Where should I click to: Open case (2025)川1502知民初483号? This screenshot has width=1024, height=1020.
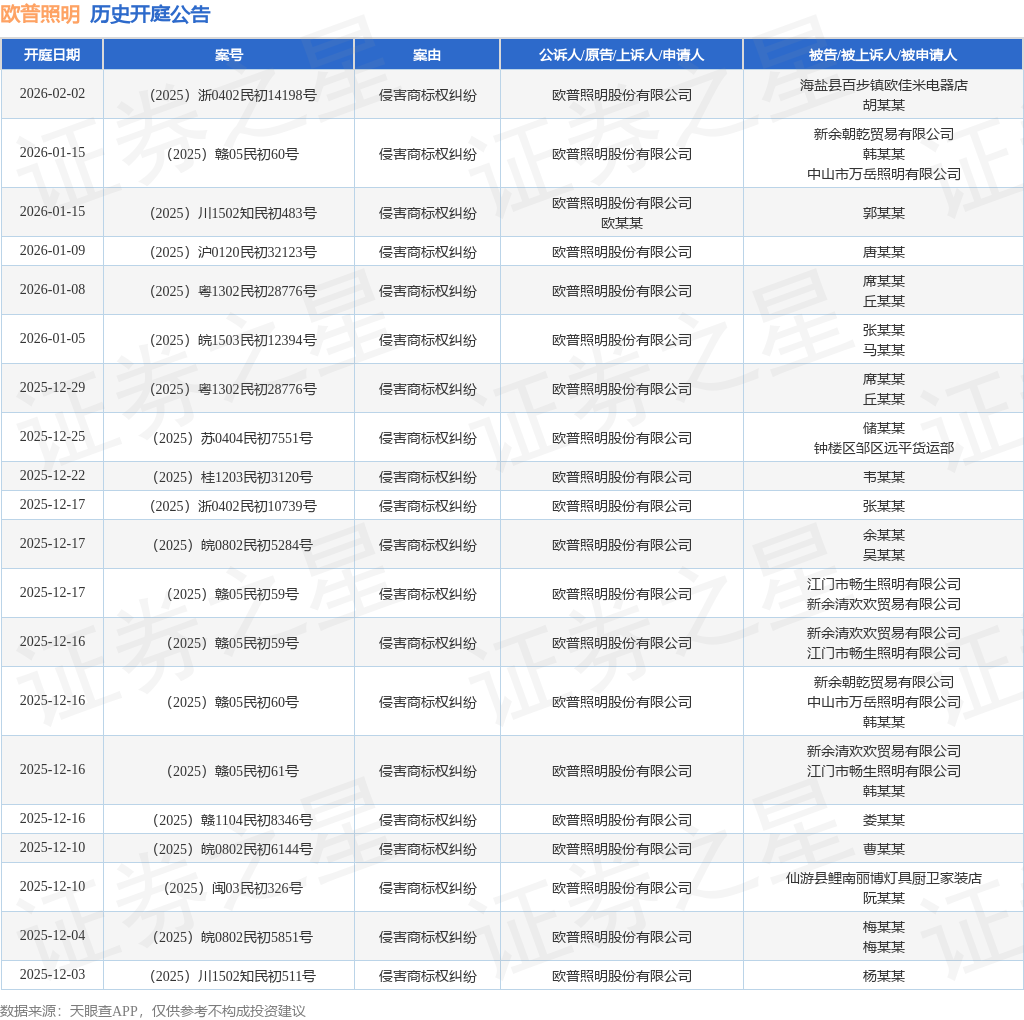pyautogui.click(x=233, y=213)
